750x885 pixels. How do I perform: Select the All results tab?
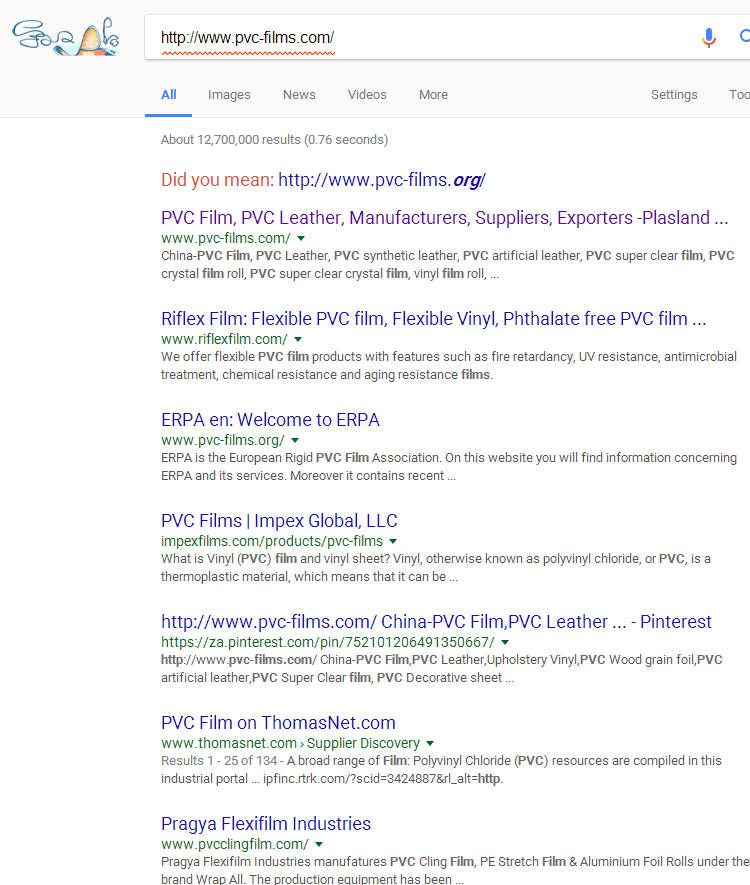tap(169, 95)
